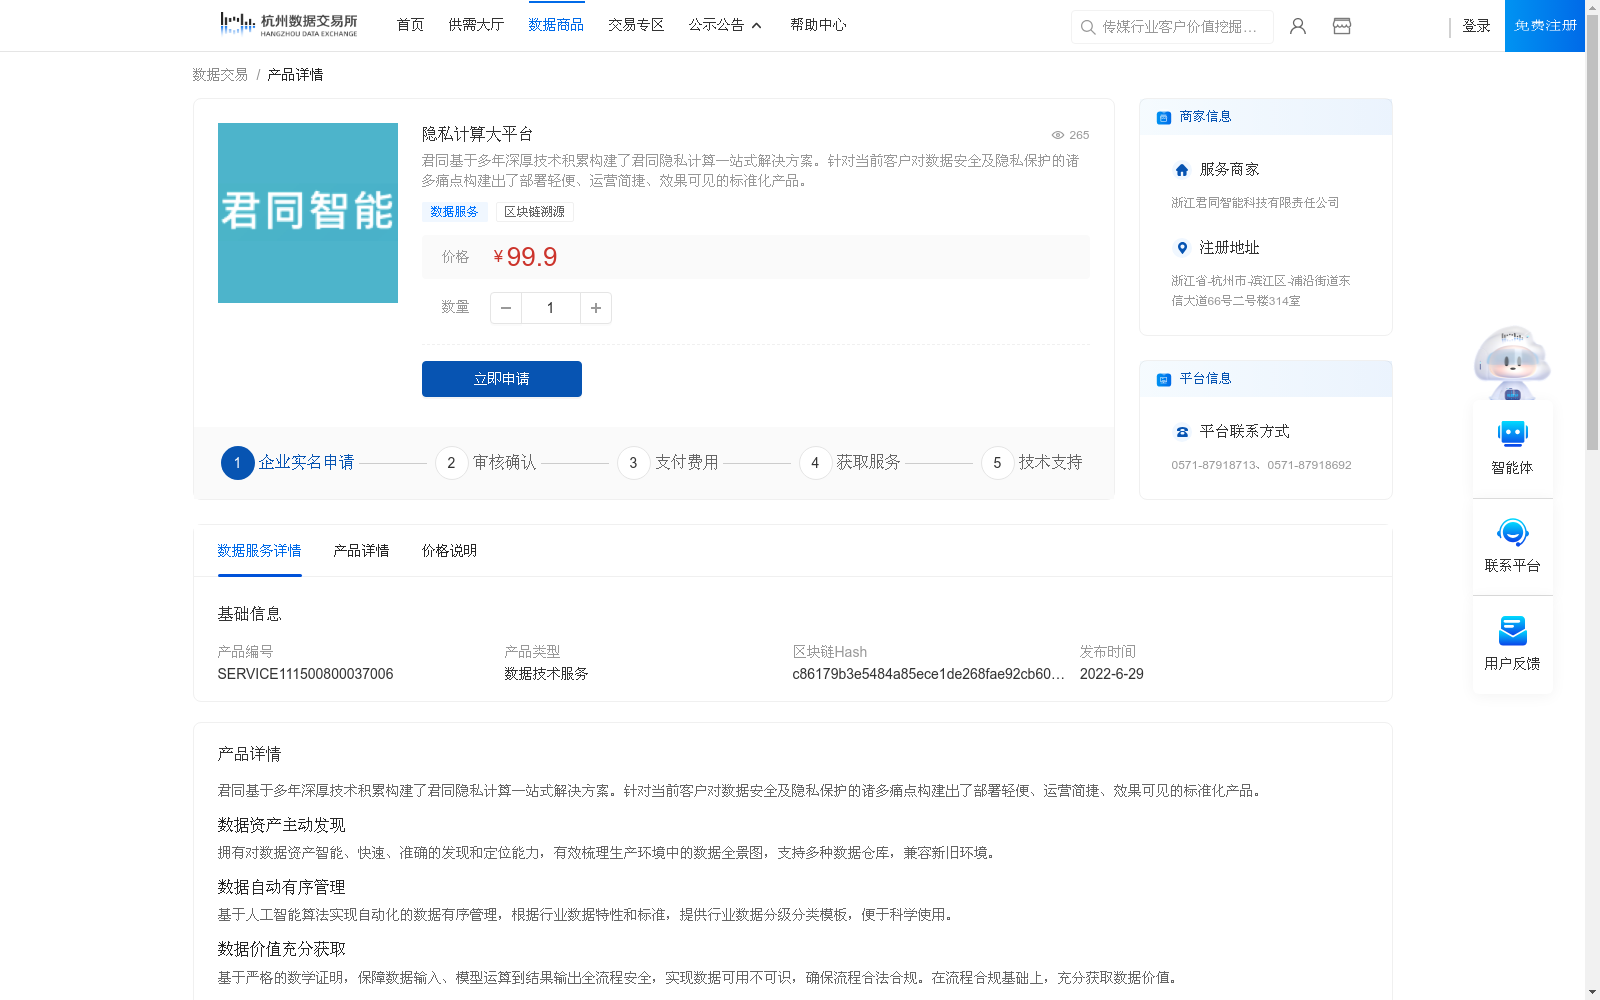
Task: Increase quantity with plus button
Action: [x=596, y=308]
